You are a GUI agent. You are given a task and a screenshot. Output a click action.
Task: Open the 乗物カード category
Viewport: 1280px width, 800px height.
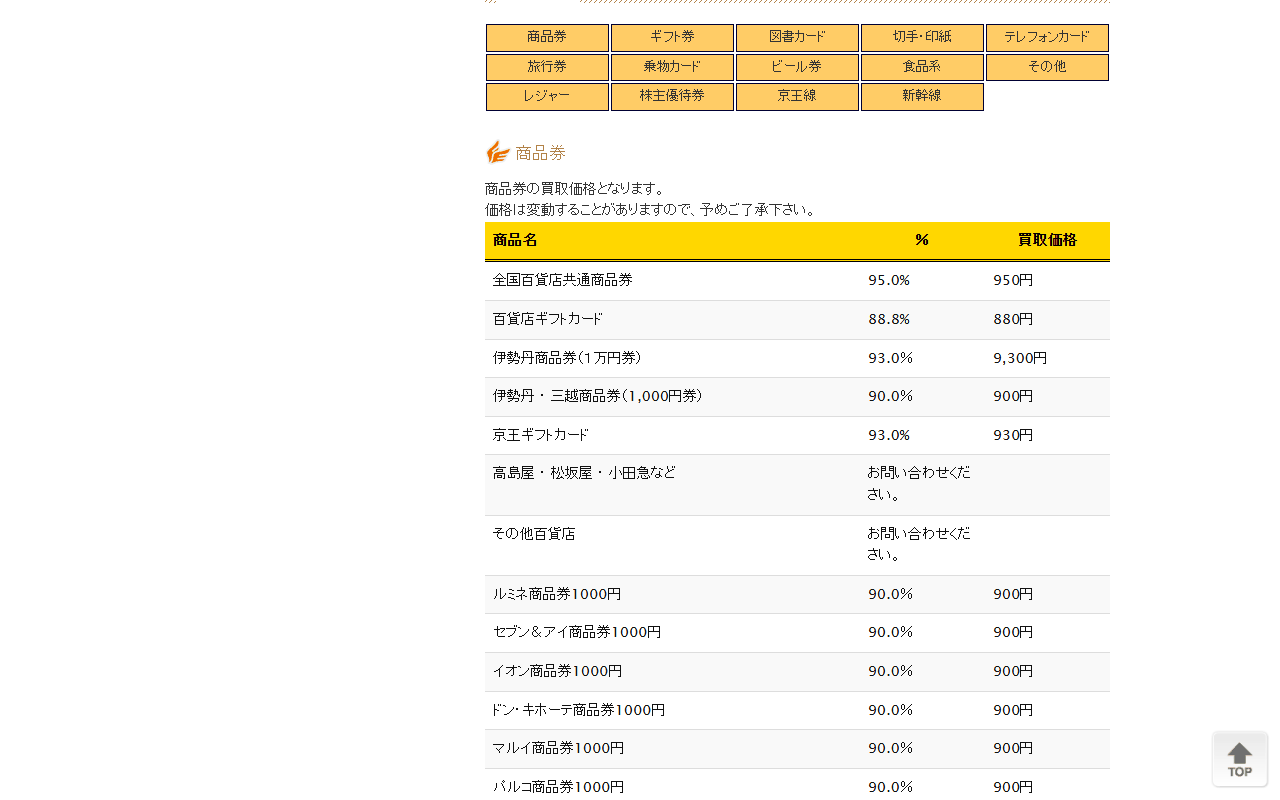672,67
